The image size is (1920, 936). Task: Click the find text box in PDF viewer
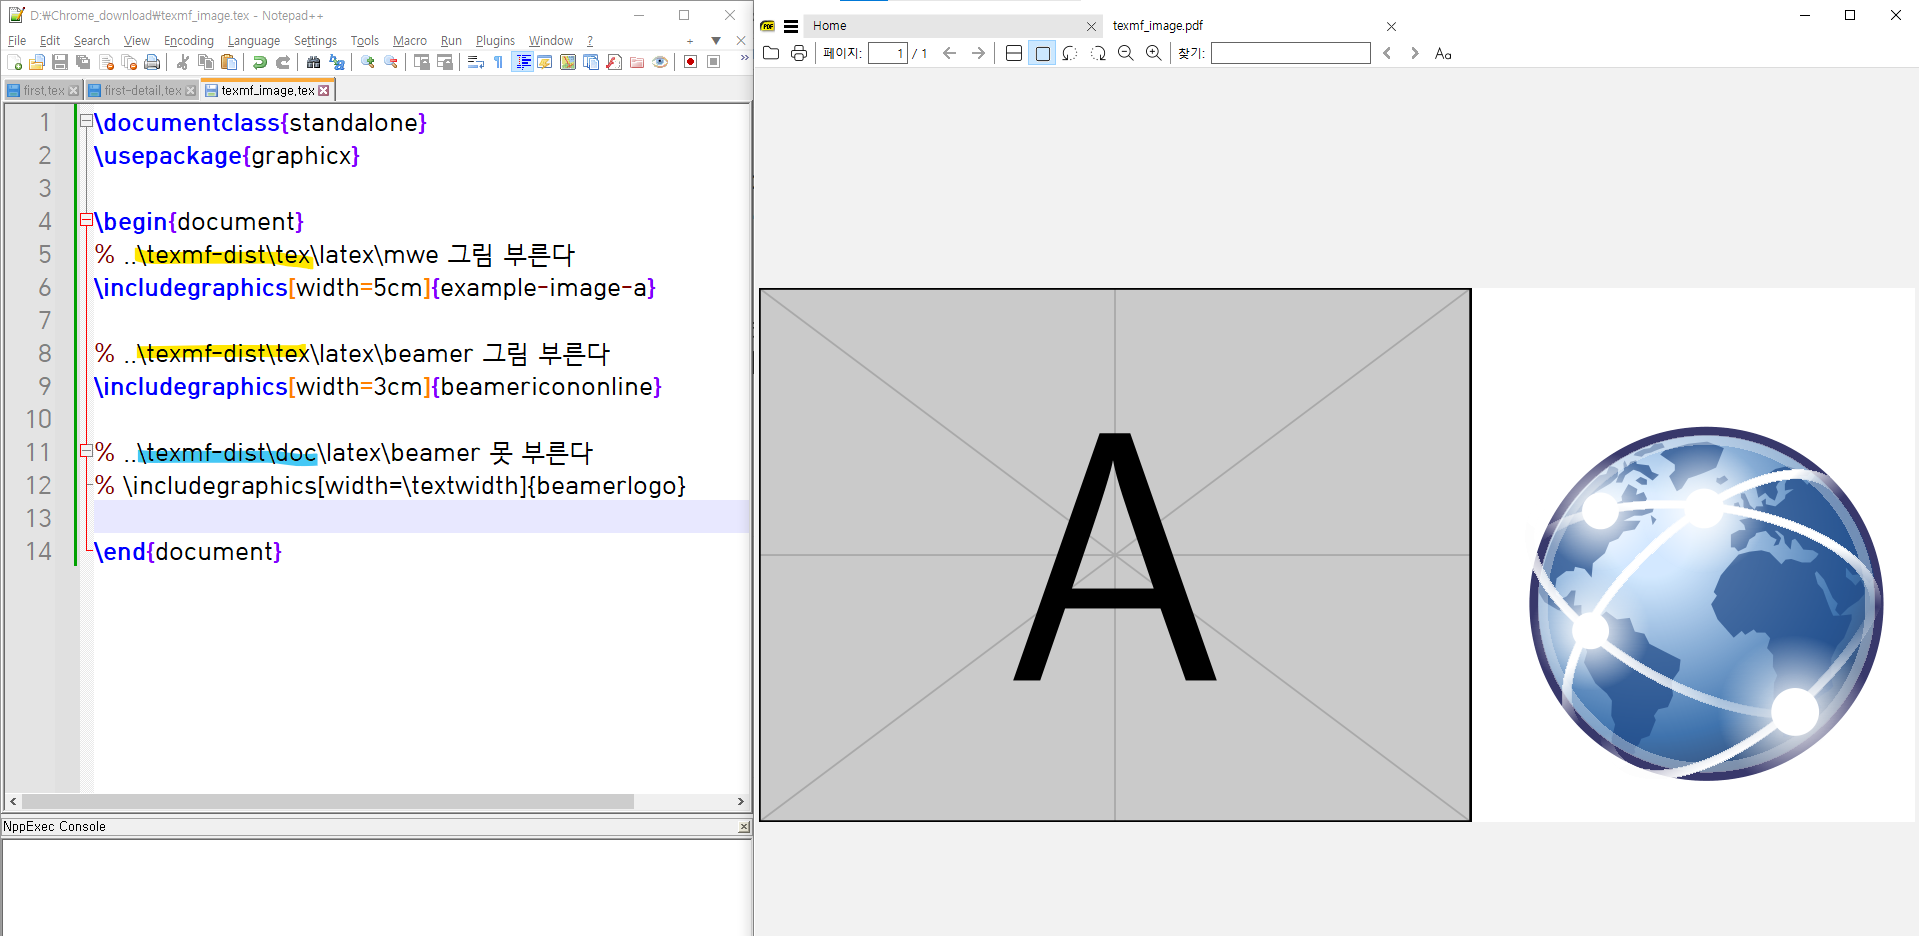pos(1290,53)
